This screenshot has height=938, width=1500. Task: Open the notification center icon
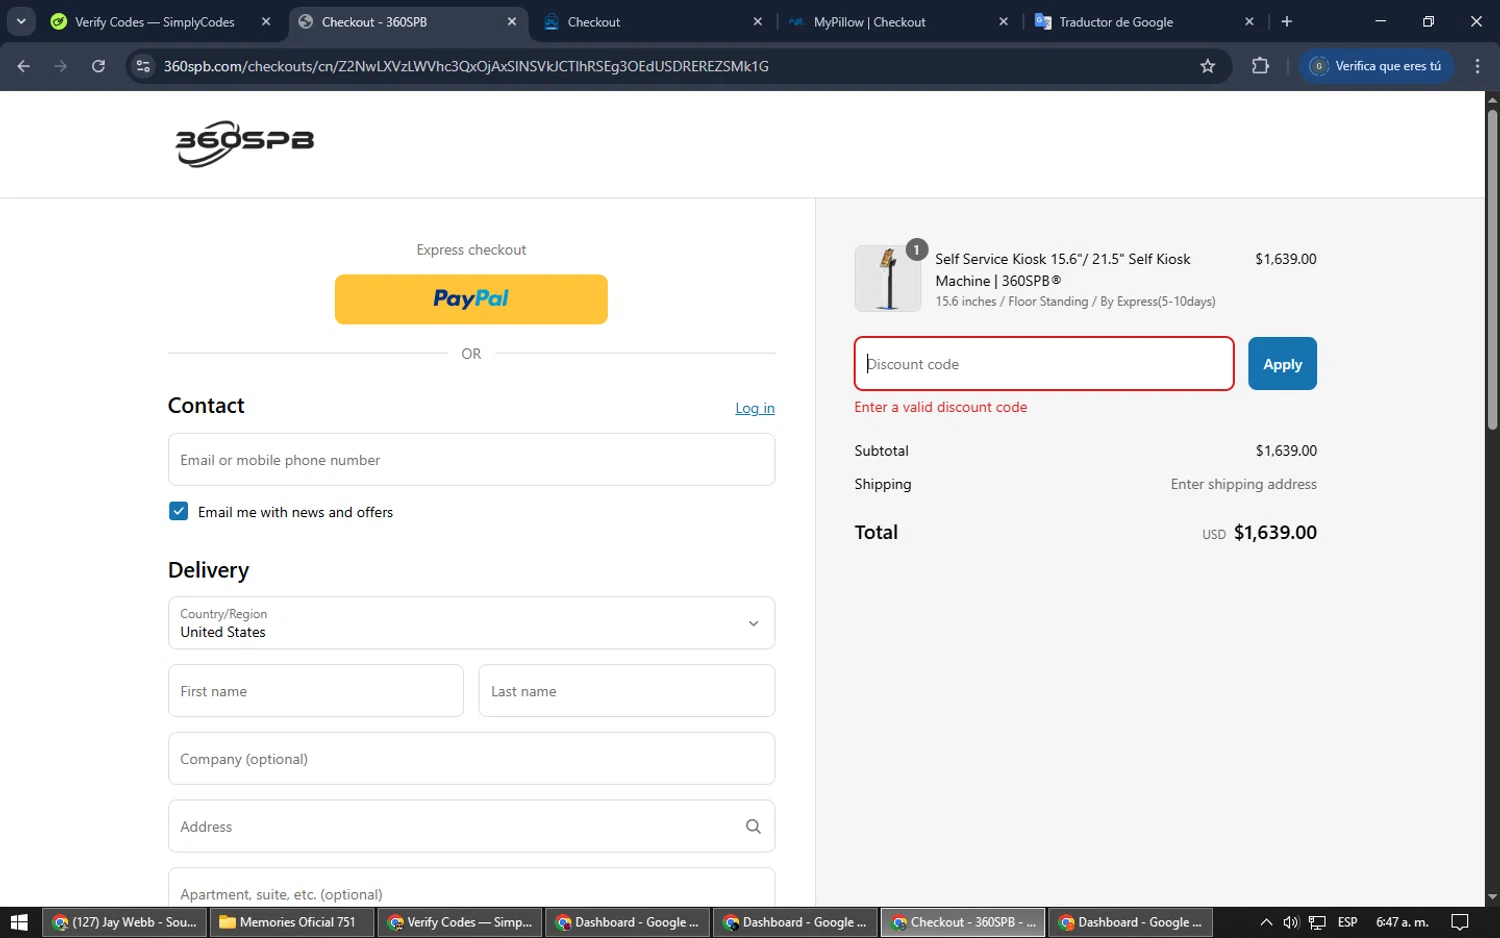pos(1460,922)
